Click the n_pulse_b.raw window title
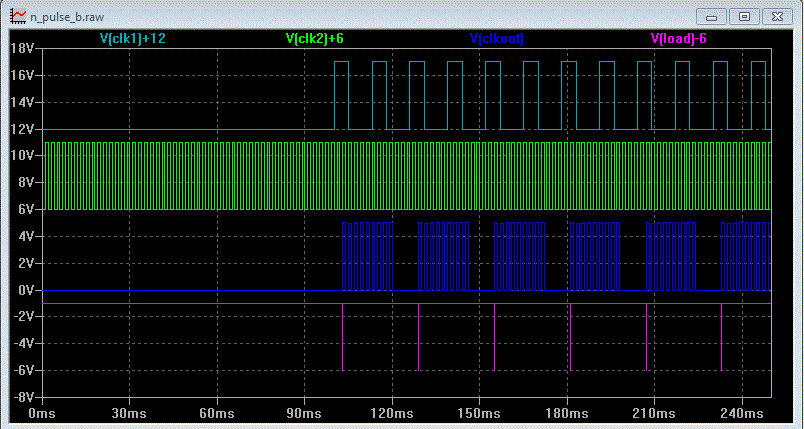The image size is (804, 429). [x=67, y=17]
